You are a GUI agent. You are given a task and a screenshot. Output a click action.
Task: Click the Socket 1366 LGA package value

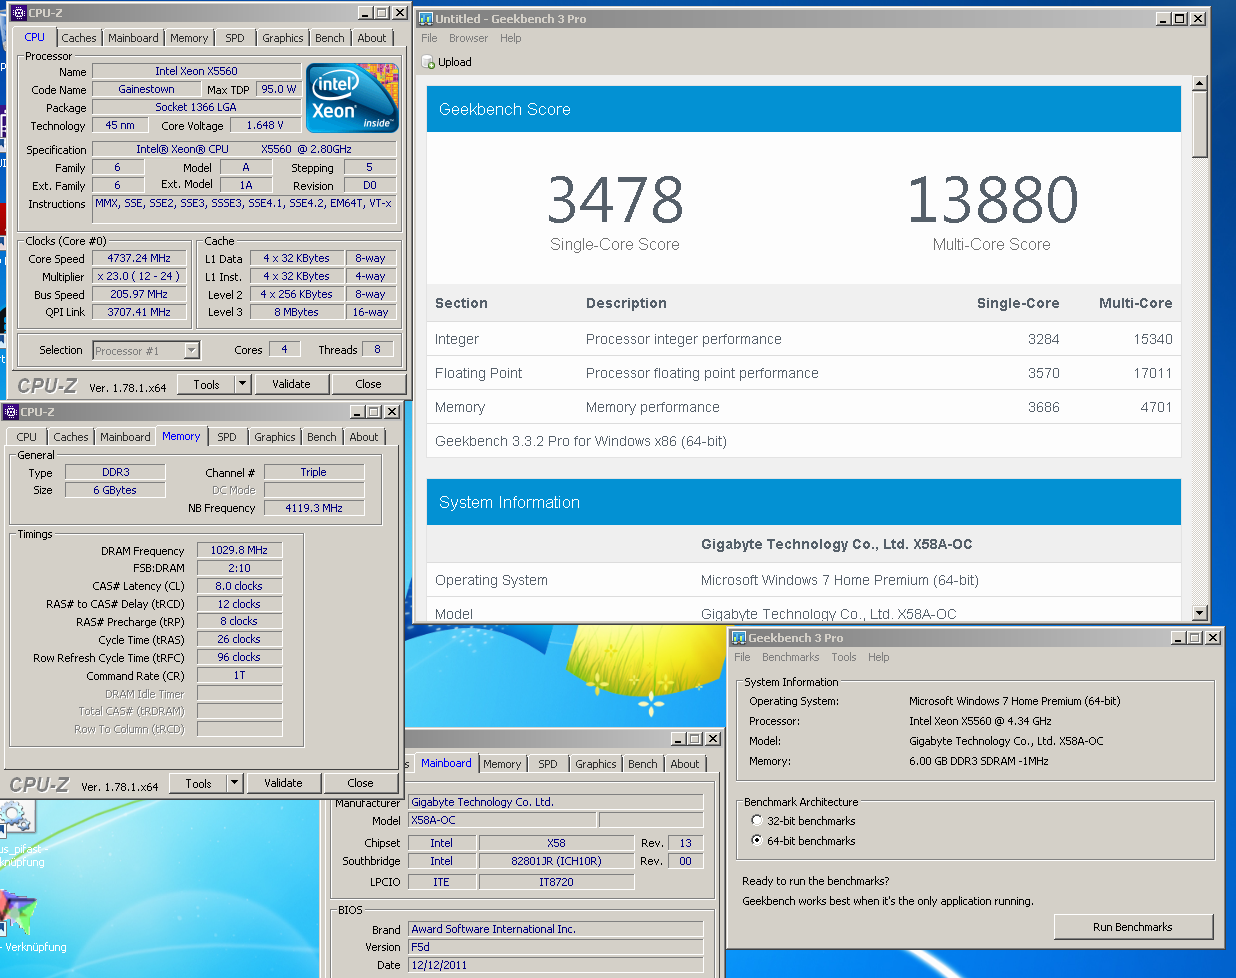click(x=196, y=107)
